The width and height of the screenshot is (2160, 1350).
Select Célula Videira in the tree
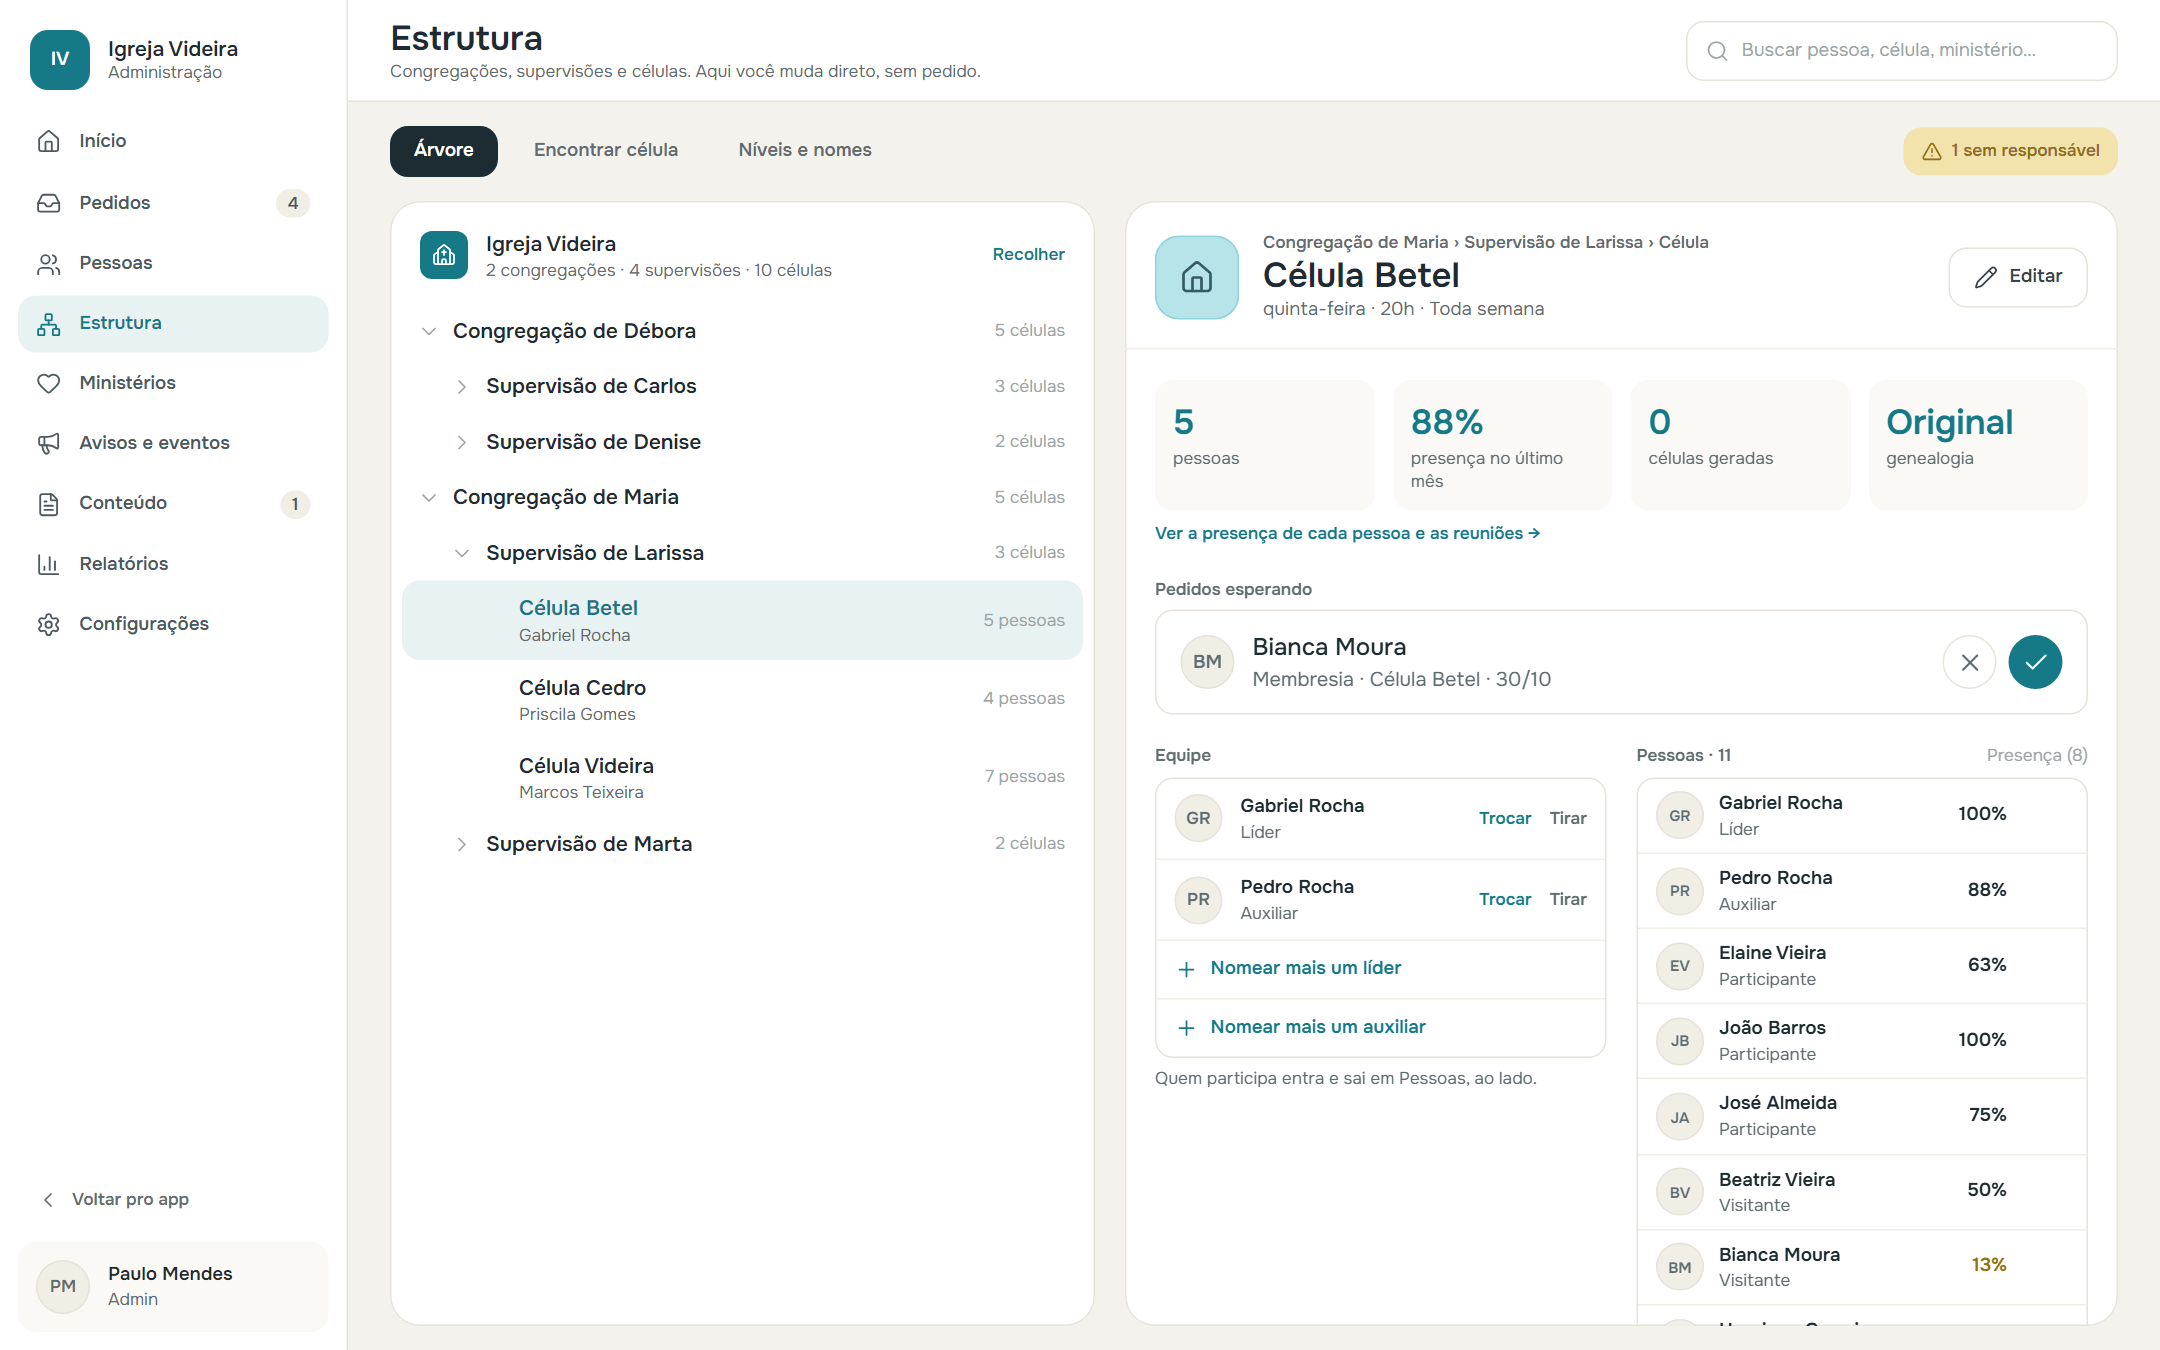[742, 777]
